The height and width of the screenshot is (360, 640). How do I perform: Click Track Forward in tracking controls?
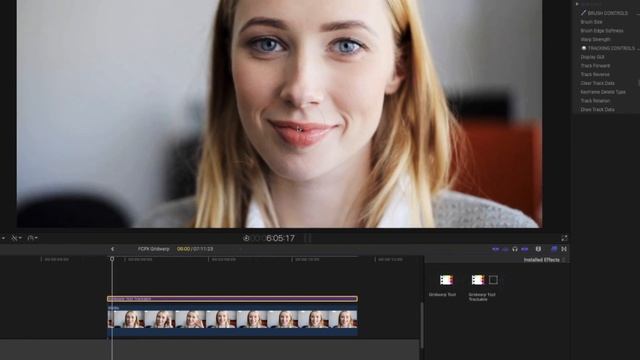[595, 66]
